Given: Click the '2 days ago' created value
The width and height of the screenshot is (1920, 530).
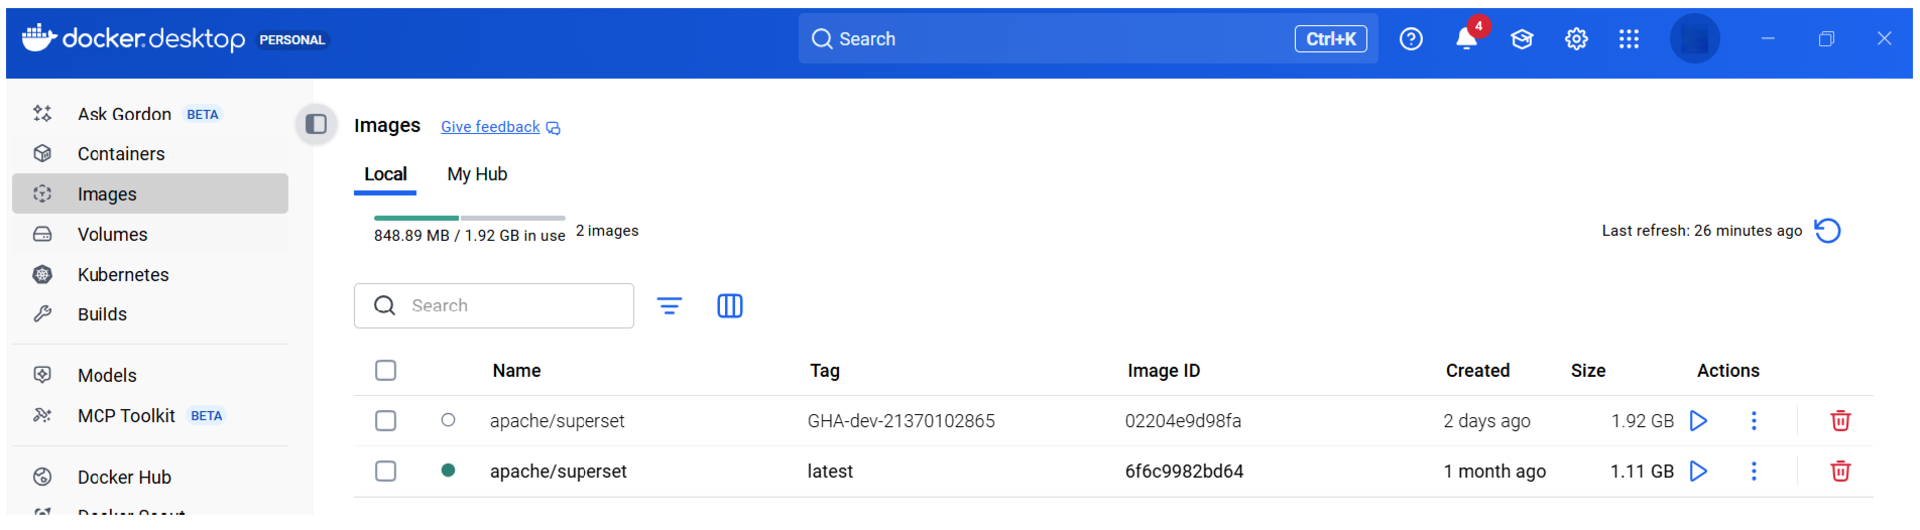Looking at the screenshot, I should click(x=1486, y=421).
